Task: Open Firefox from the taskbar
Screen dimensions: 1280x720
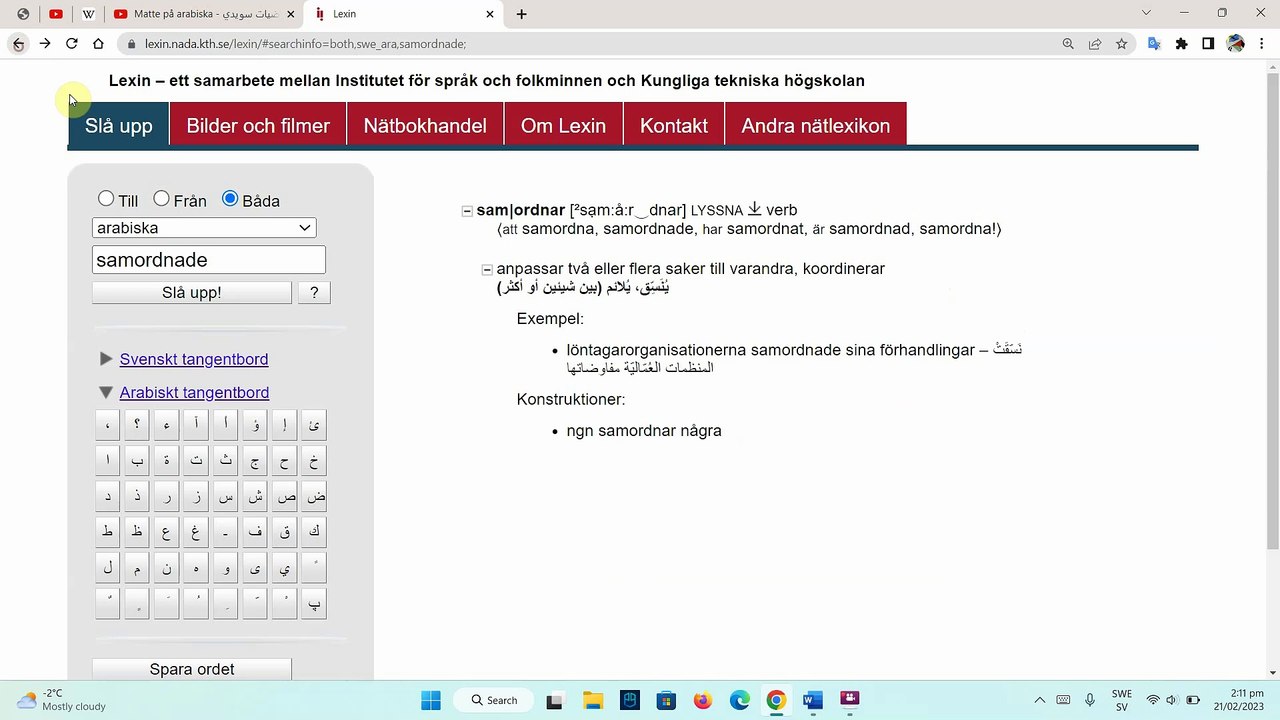Action: pyautogui.click(x=703, y=700)
